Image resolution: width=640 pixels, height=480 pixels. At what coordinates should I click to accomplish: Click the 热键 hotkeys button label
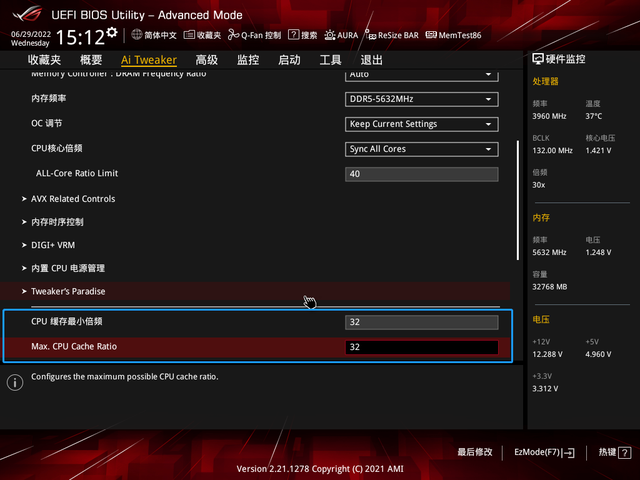pos(607,452)
